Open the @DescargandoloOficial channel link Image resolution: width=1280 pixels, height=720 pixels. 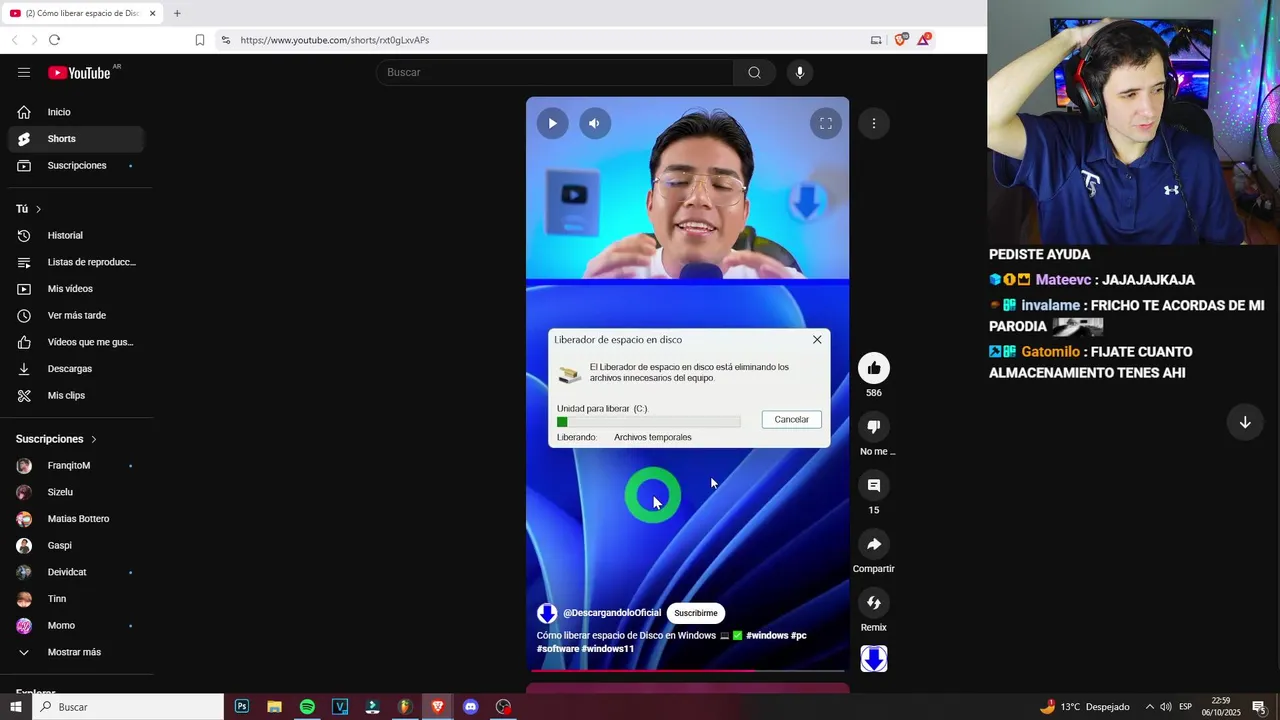612,613
